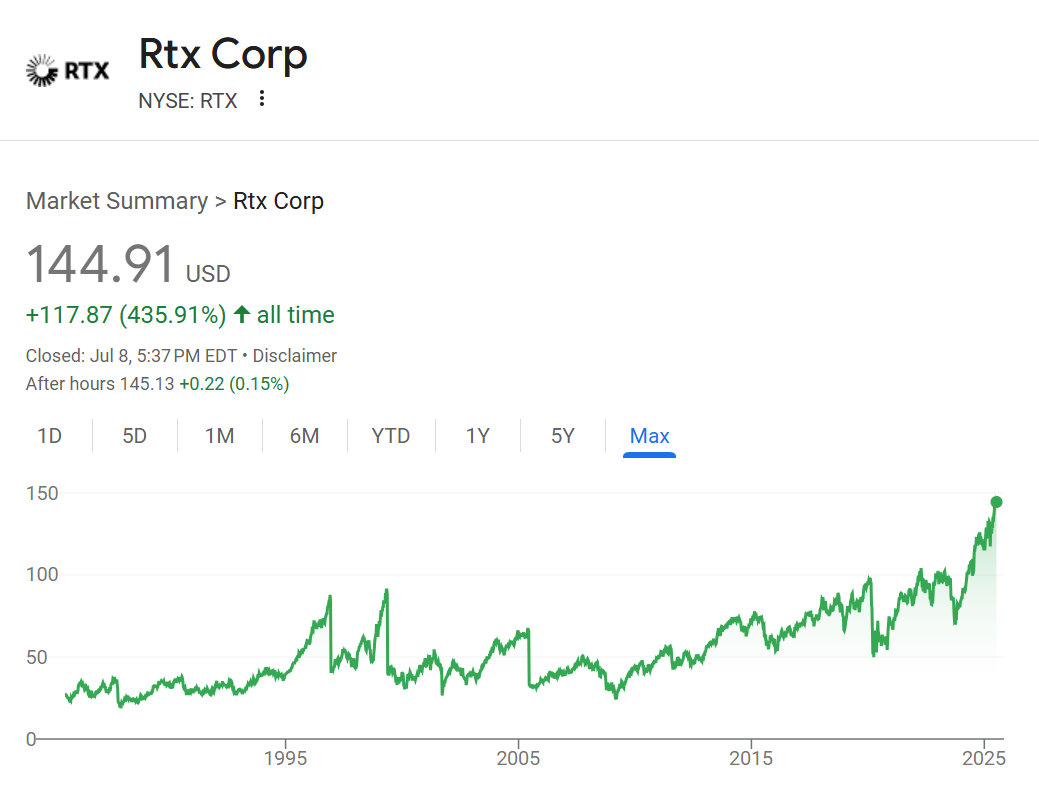Screen dimensions: 1039x793
Task: Open the three-dot more options menu
Action: click(x=262, y=98)
